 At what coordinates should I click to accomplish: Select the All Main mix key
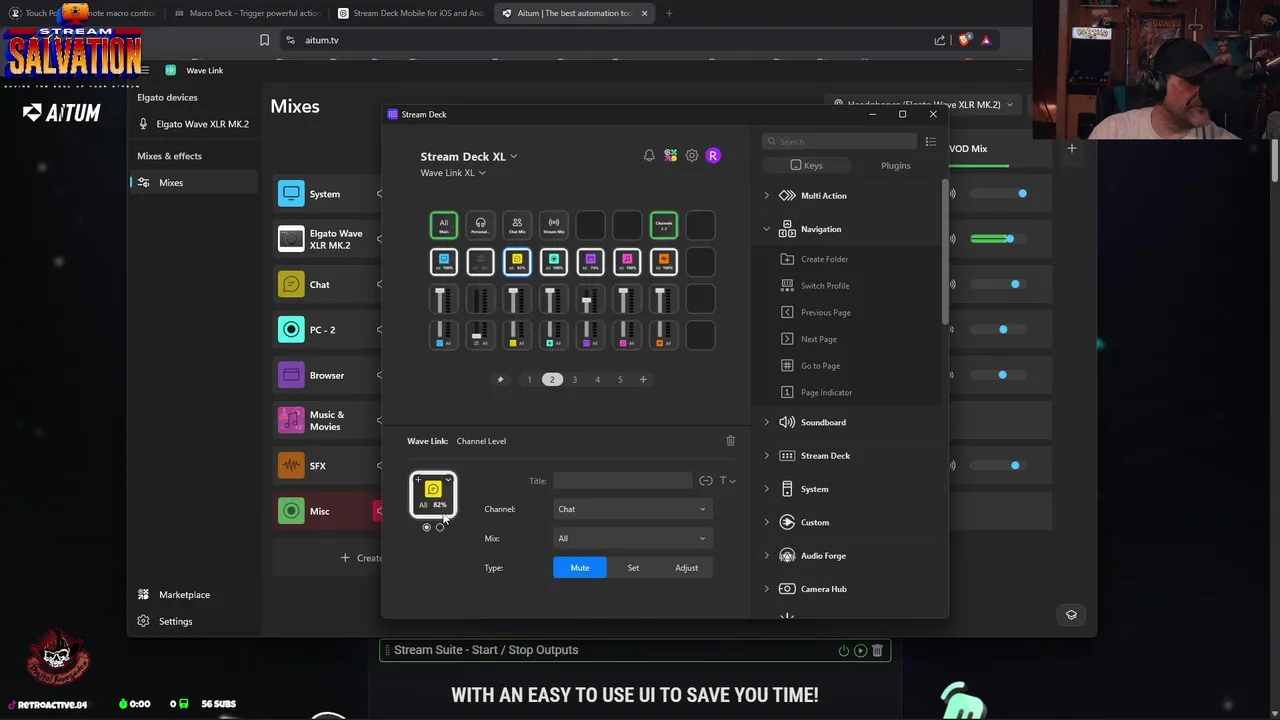coord(444,226)
